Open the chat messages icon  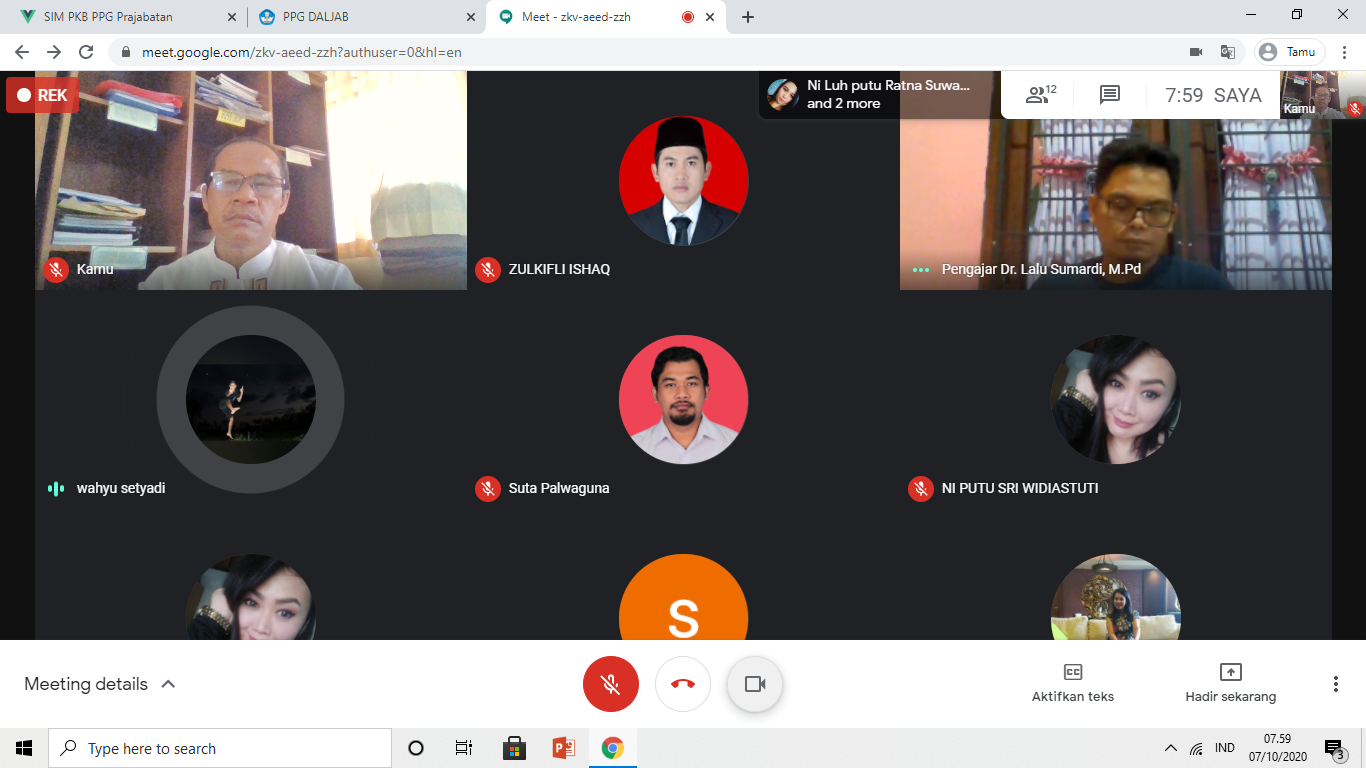(x=1110, y=95)
